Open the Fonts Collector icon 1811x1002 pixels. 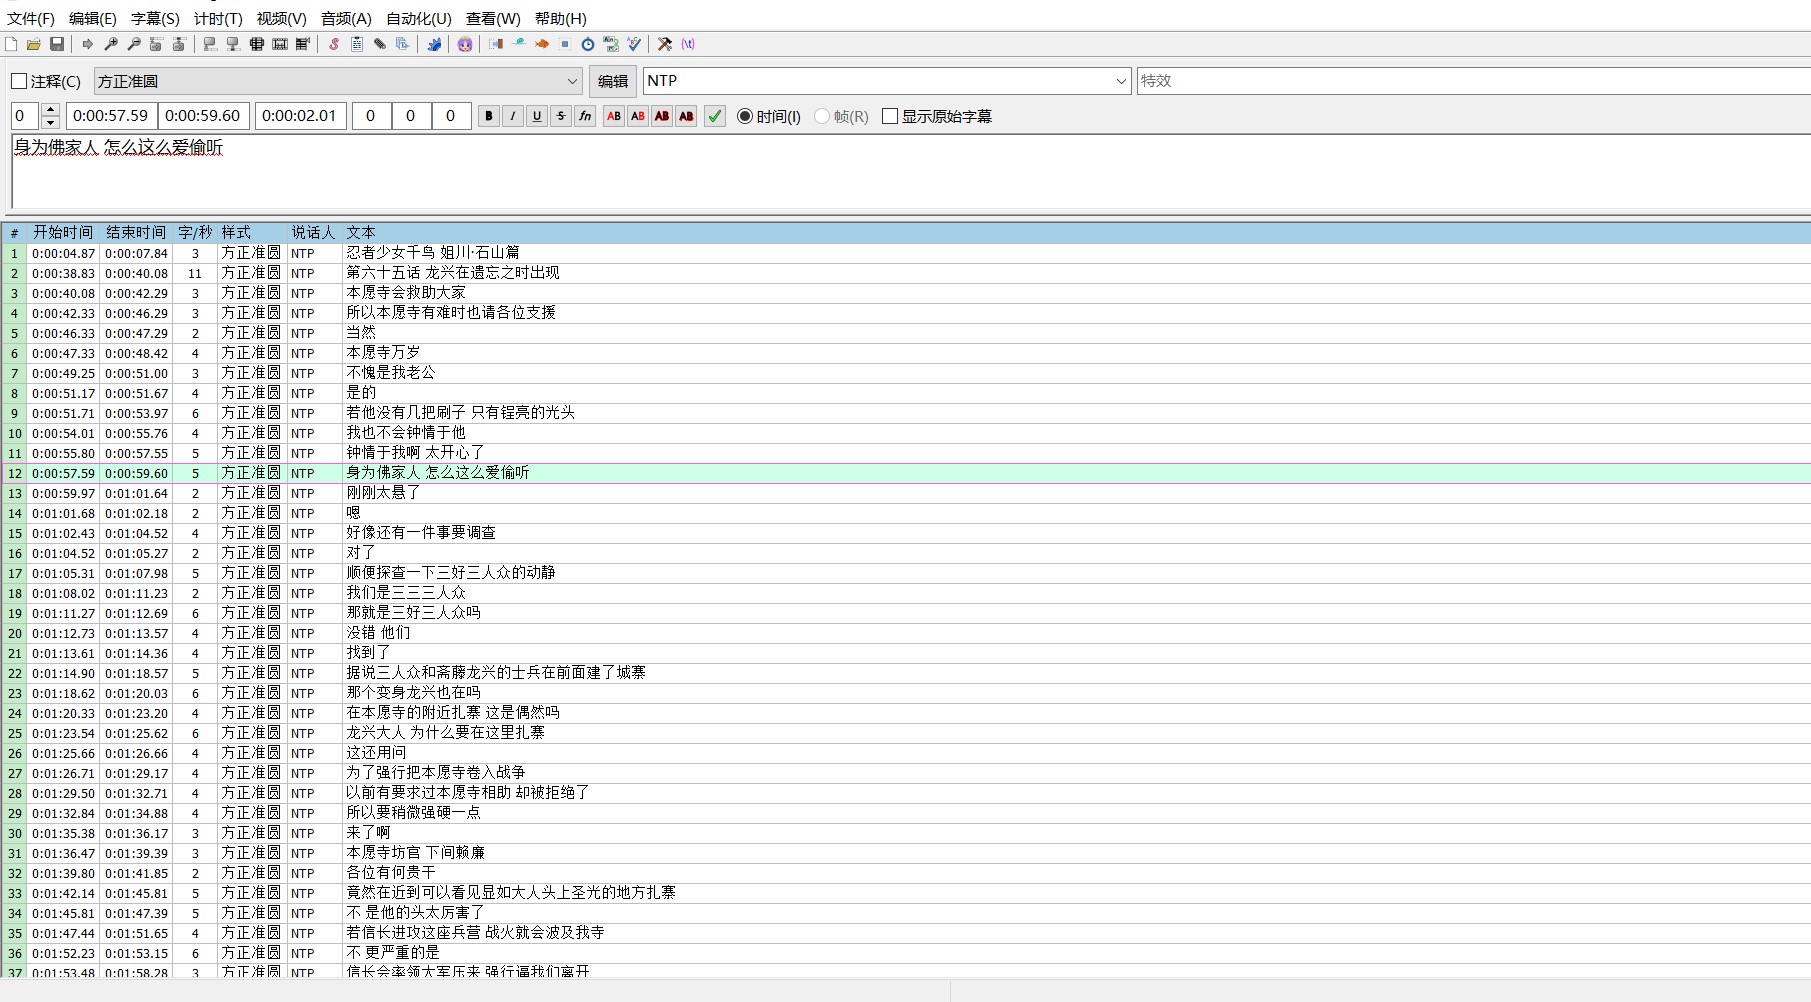tap(403, 44)
